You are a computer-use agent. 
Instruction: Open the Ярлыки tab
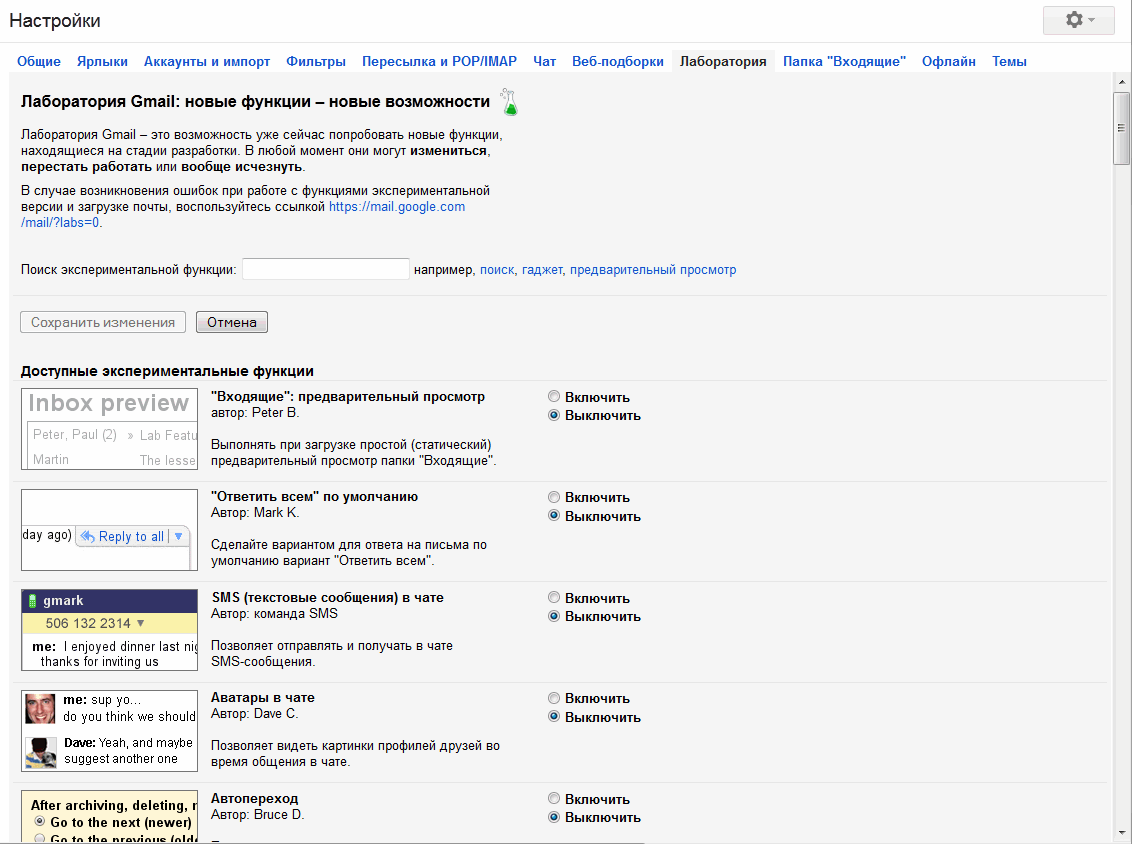(103, 61)
